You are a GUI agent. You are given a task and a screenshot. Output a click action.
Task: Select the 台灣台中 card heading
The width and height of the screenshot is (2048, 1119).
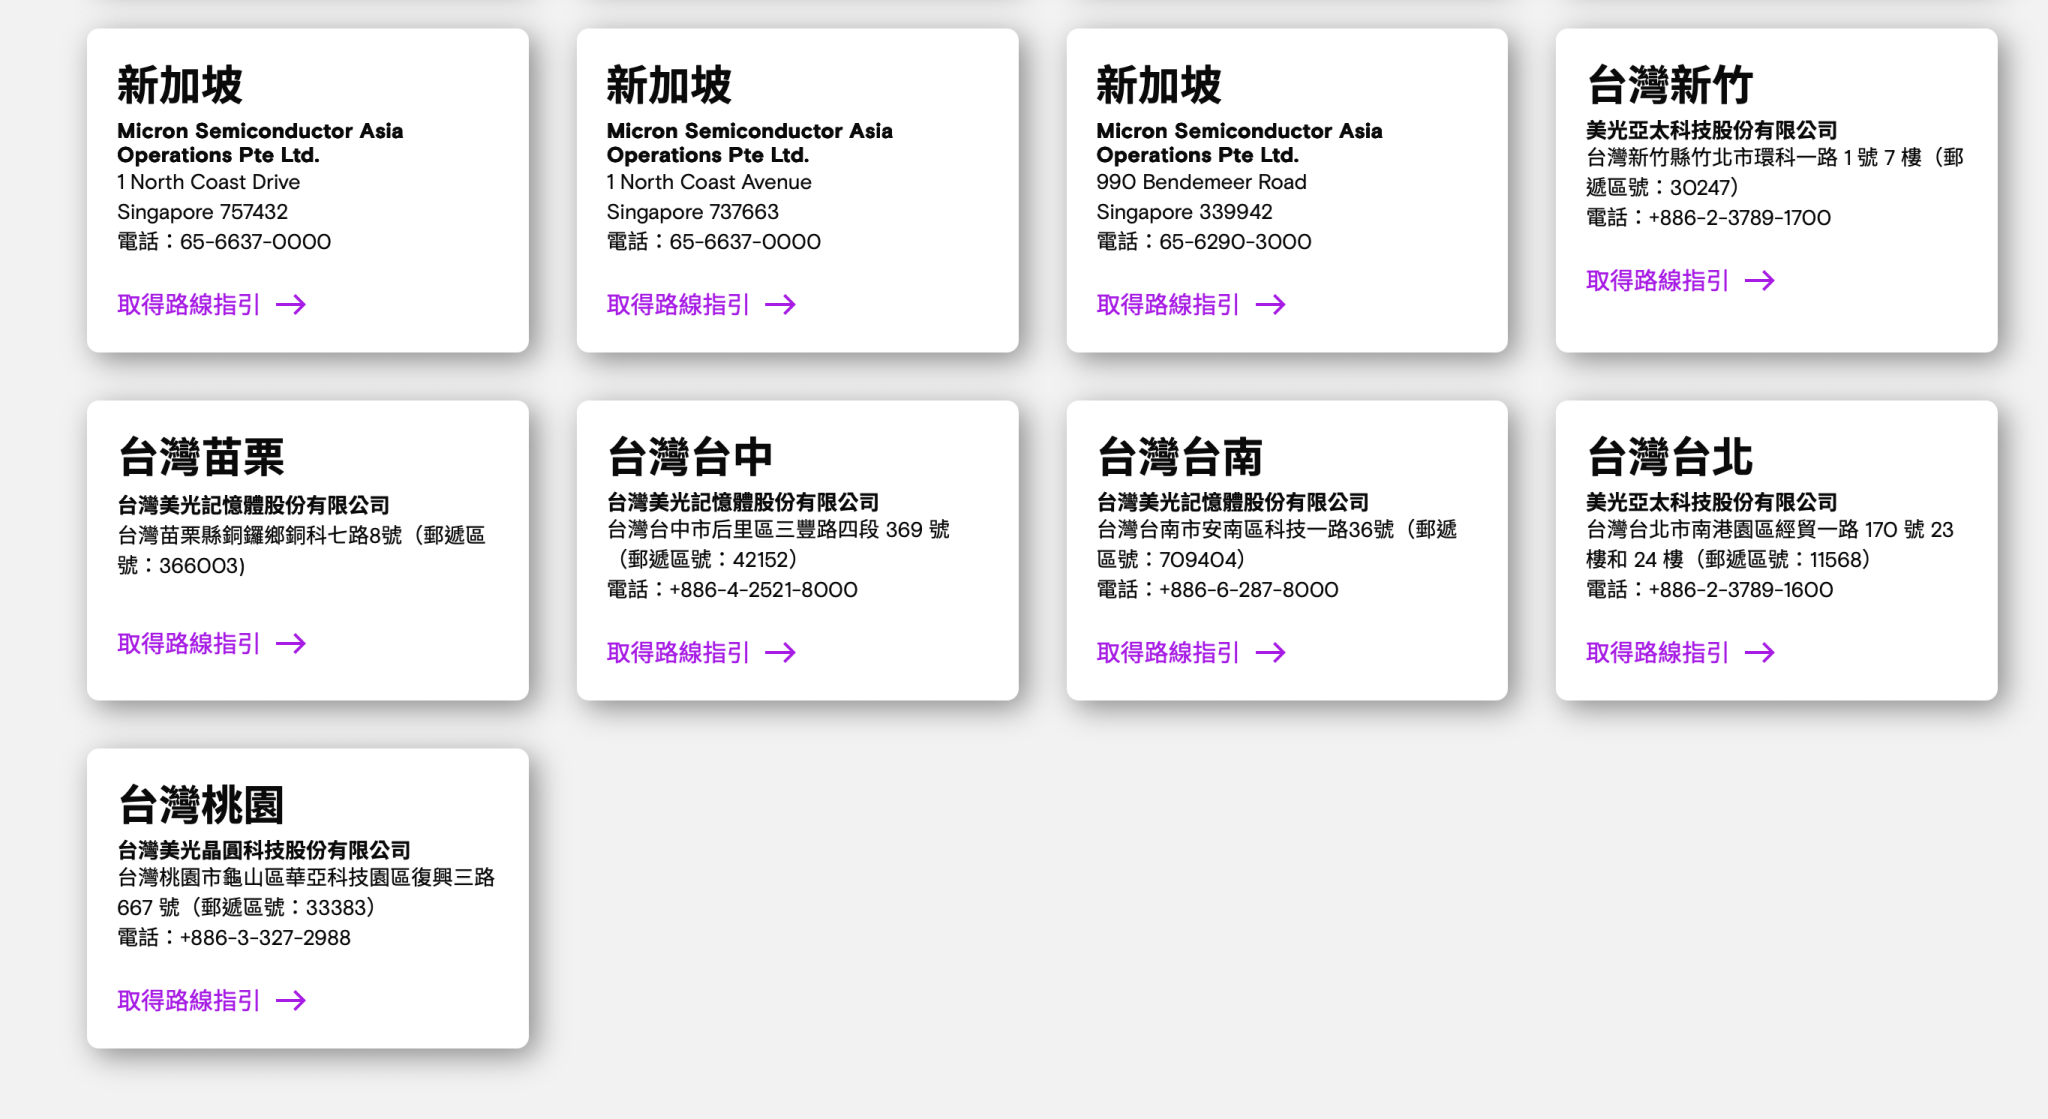pos(690,457)
